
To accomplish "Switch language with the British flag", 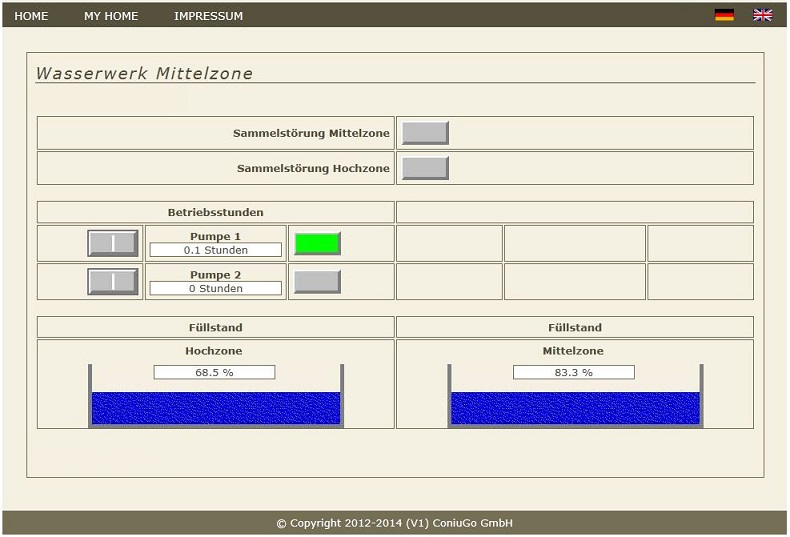I will (x=763, y=15).
